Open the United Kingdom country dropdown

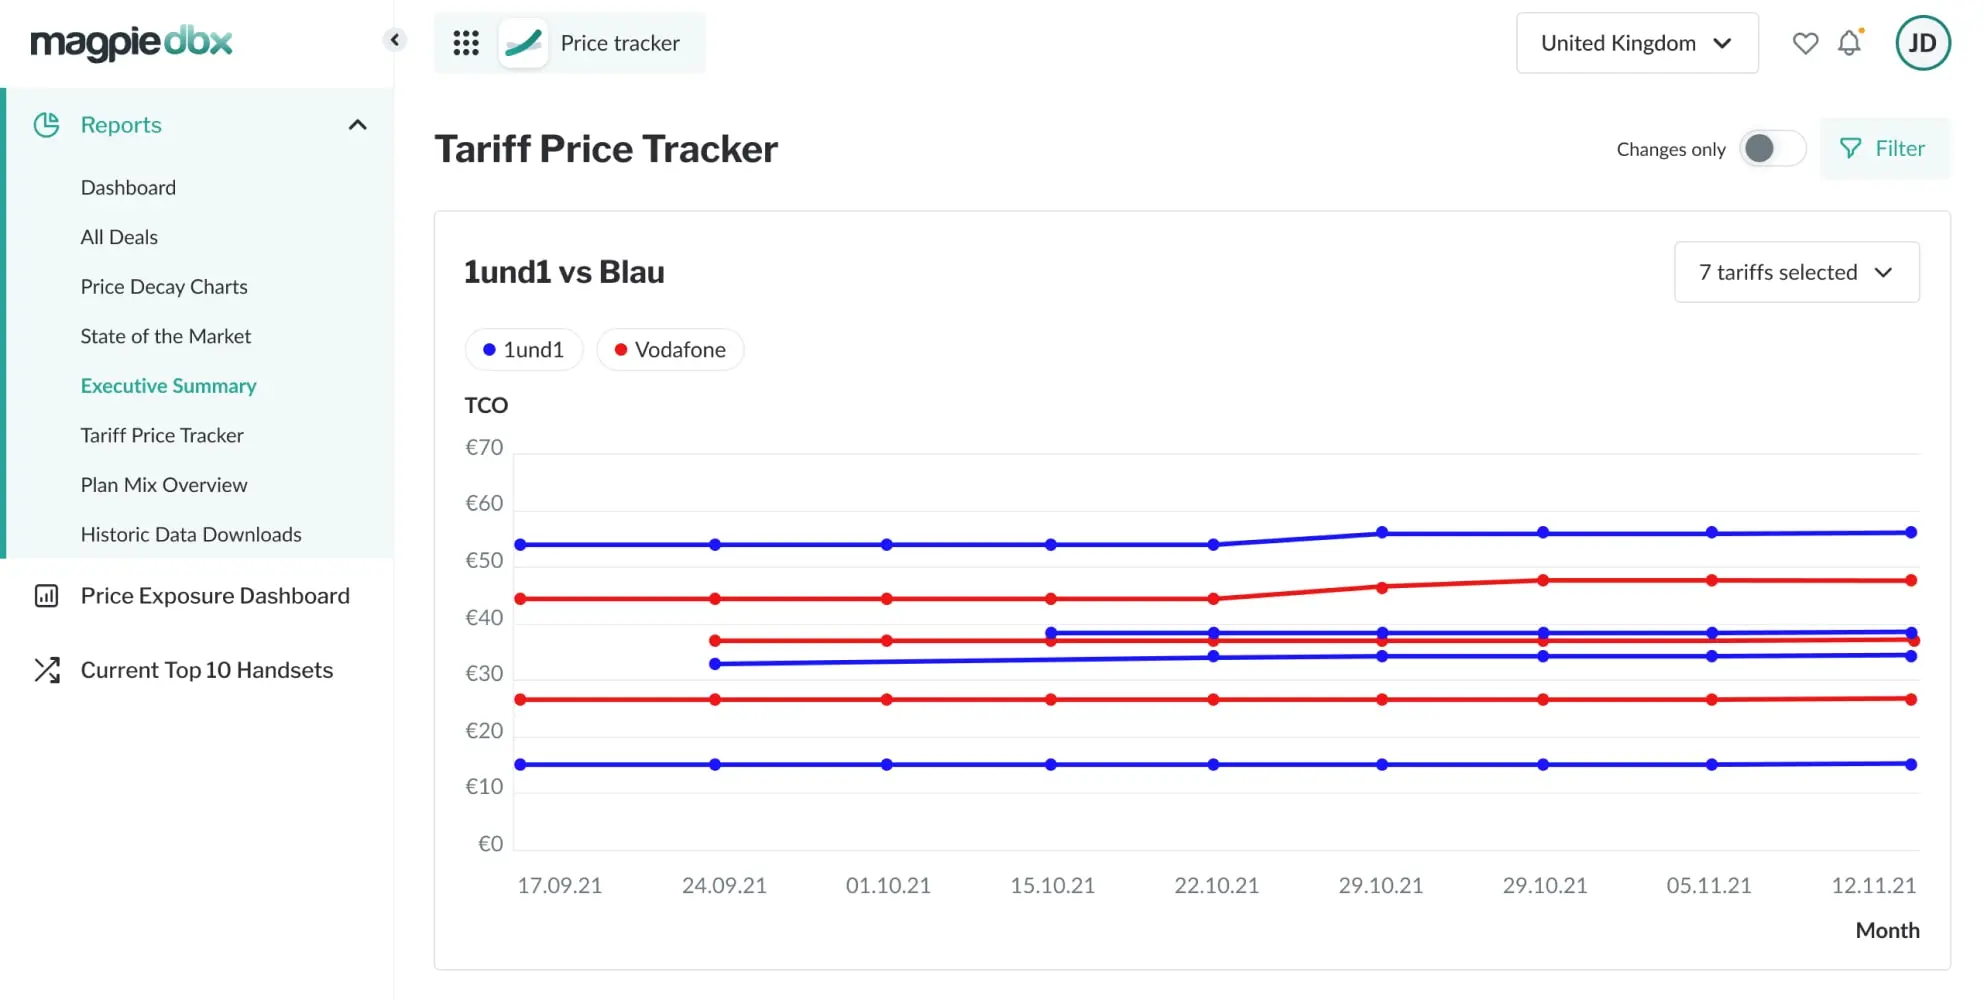click(x=1637, y=43)
